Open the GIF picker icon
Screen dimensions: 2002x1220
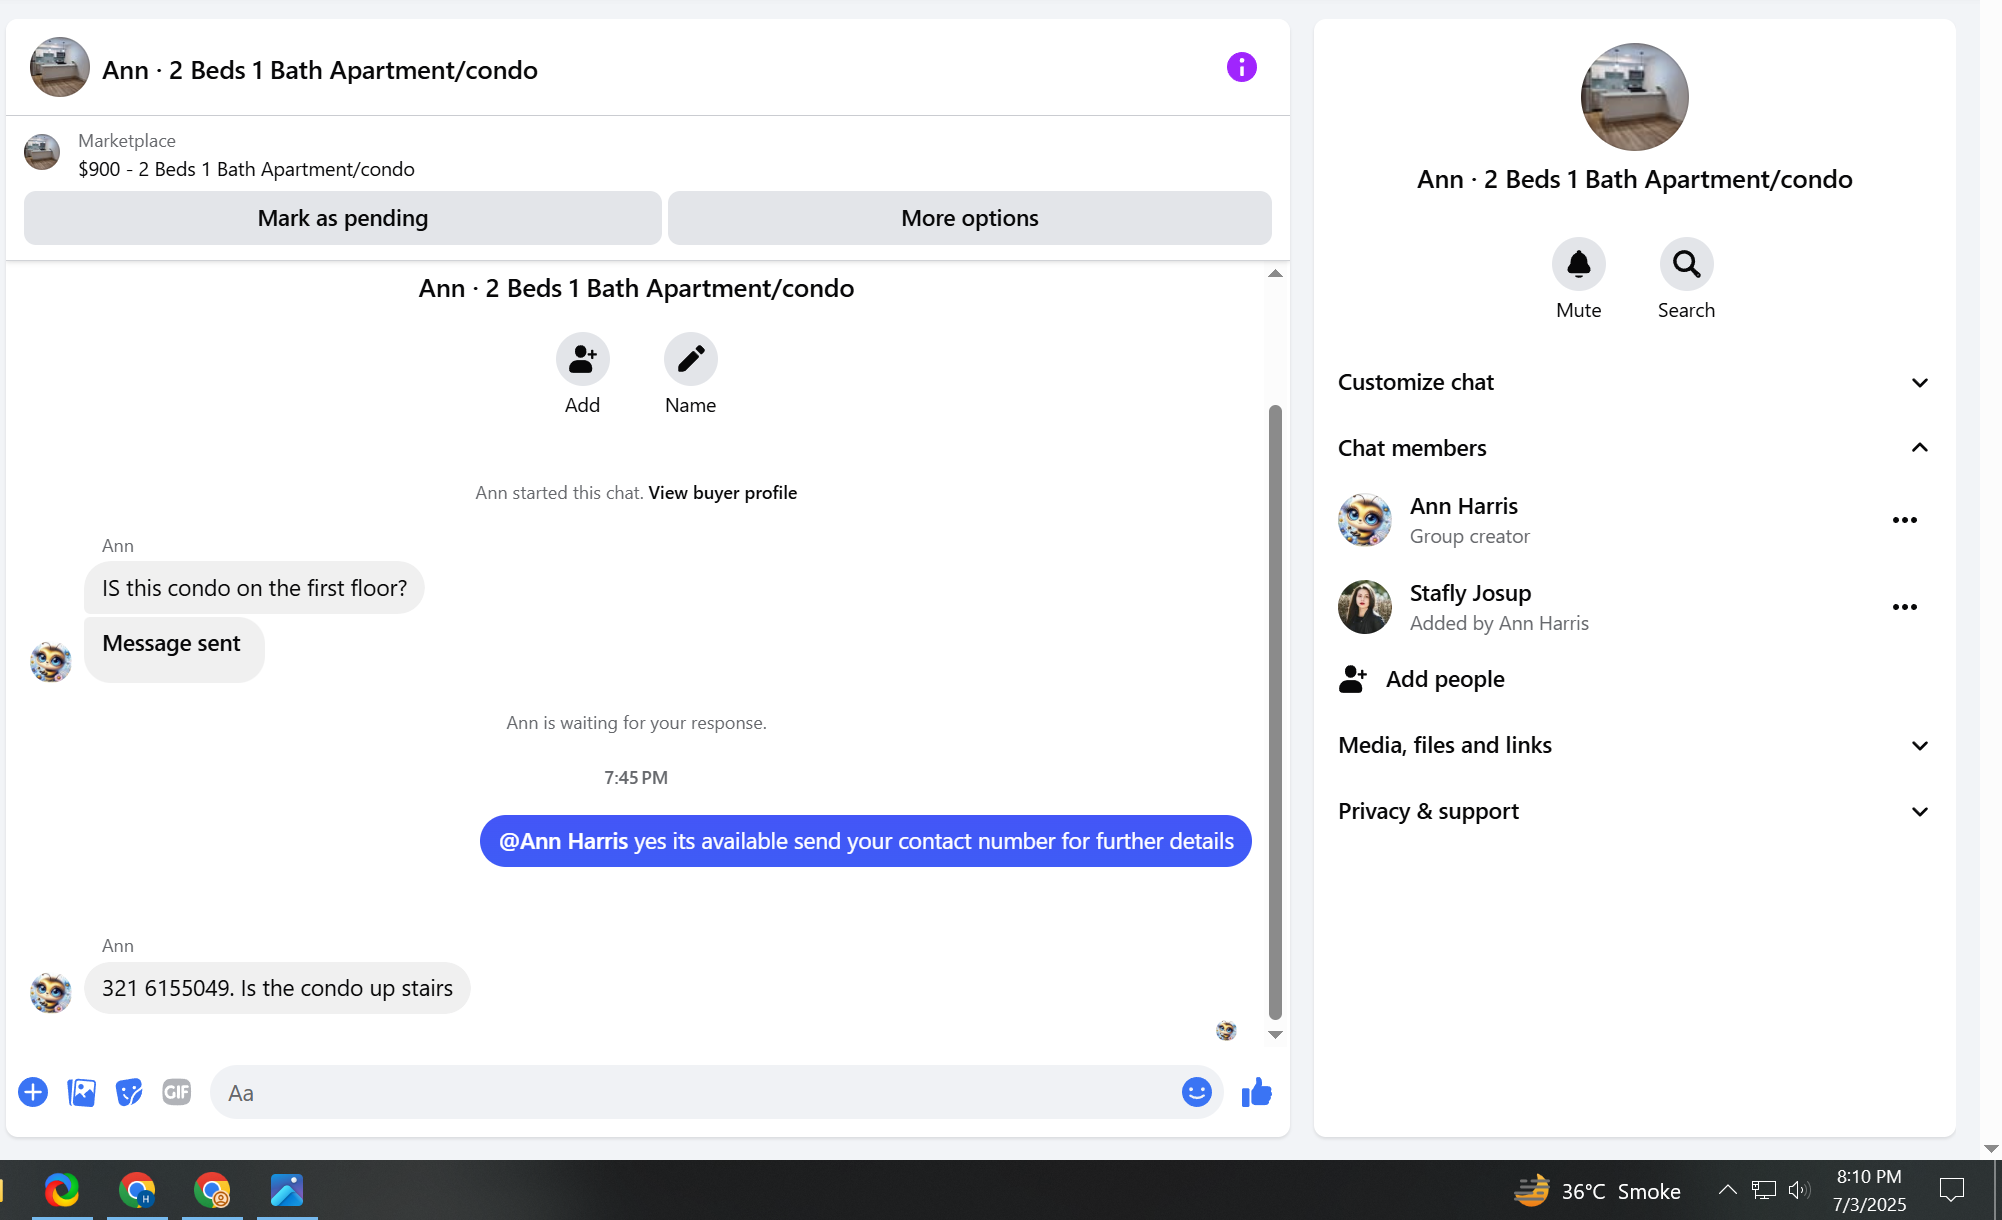click(x=177, y=1092)
